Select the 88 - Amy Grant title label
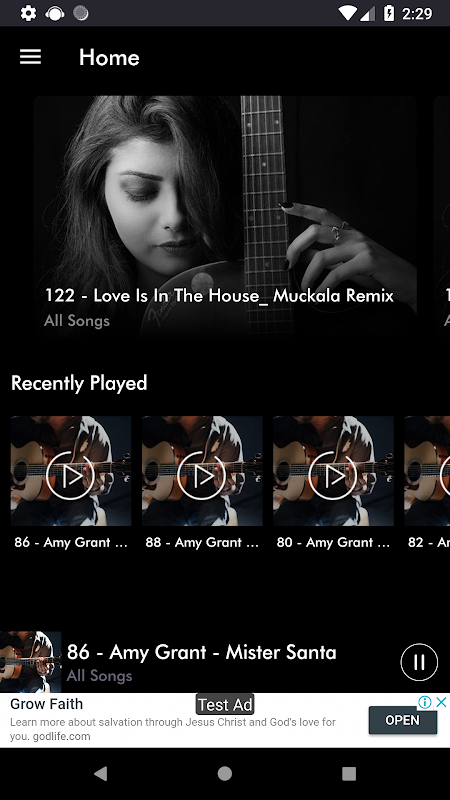 (202, 542)
